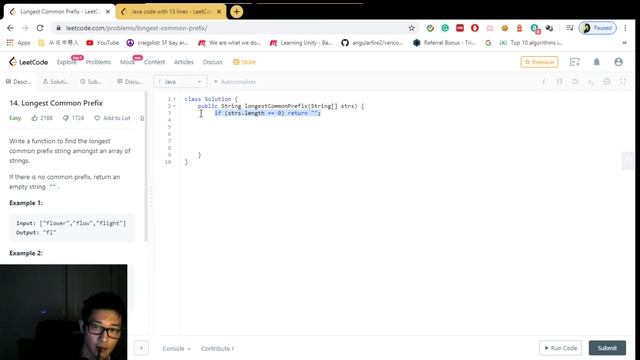This screenshot has width=640, height=360.
Task: Open a new browser tab
Action: [236, 11]
